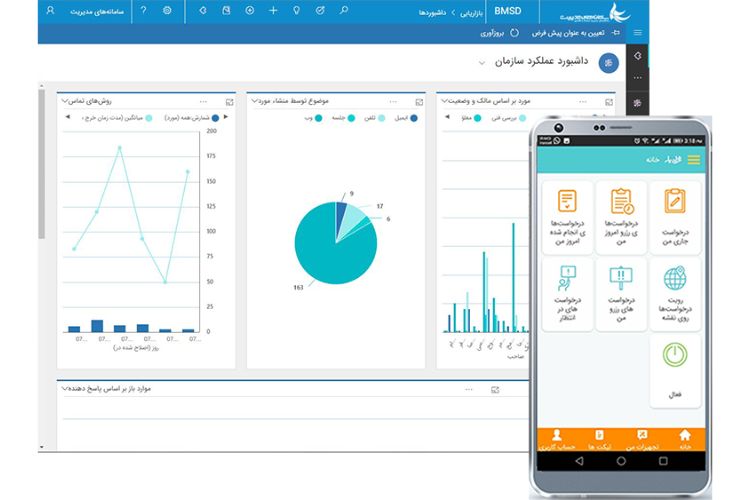Image resolution: width=750 pixels, height=500 pixels.
Task: Open 'موضوع توسط منشاء مورد' chart dropdown chevron
Action: click(x=254, y=101)
